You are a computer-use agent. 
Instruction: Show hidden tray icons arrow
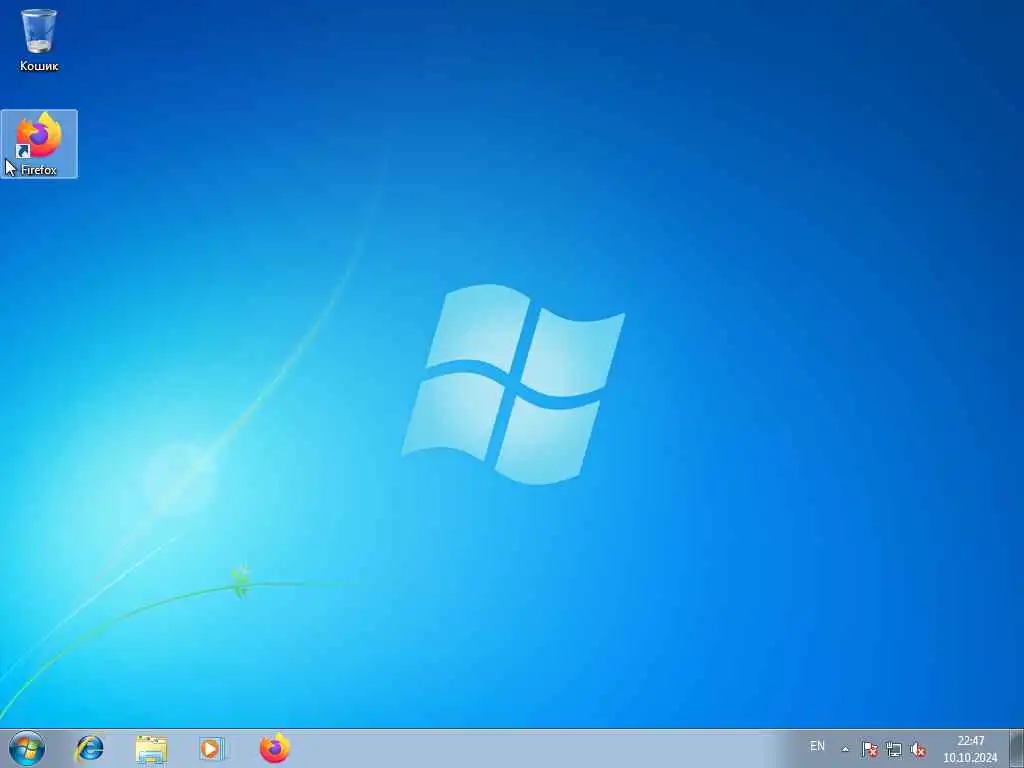point(845,749)
